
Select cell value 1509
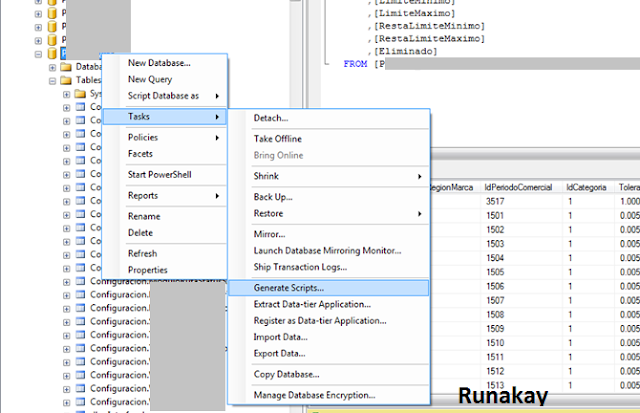tap(495, 329)
